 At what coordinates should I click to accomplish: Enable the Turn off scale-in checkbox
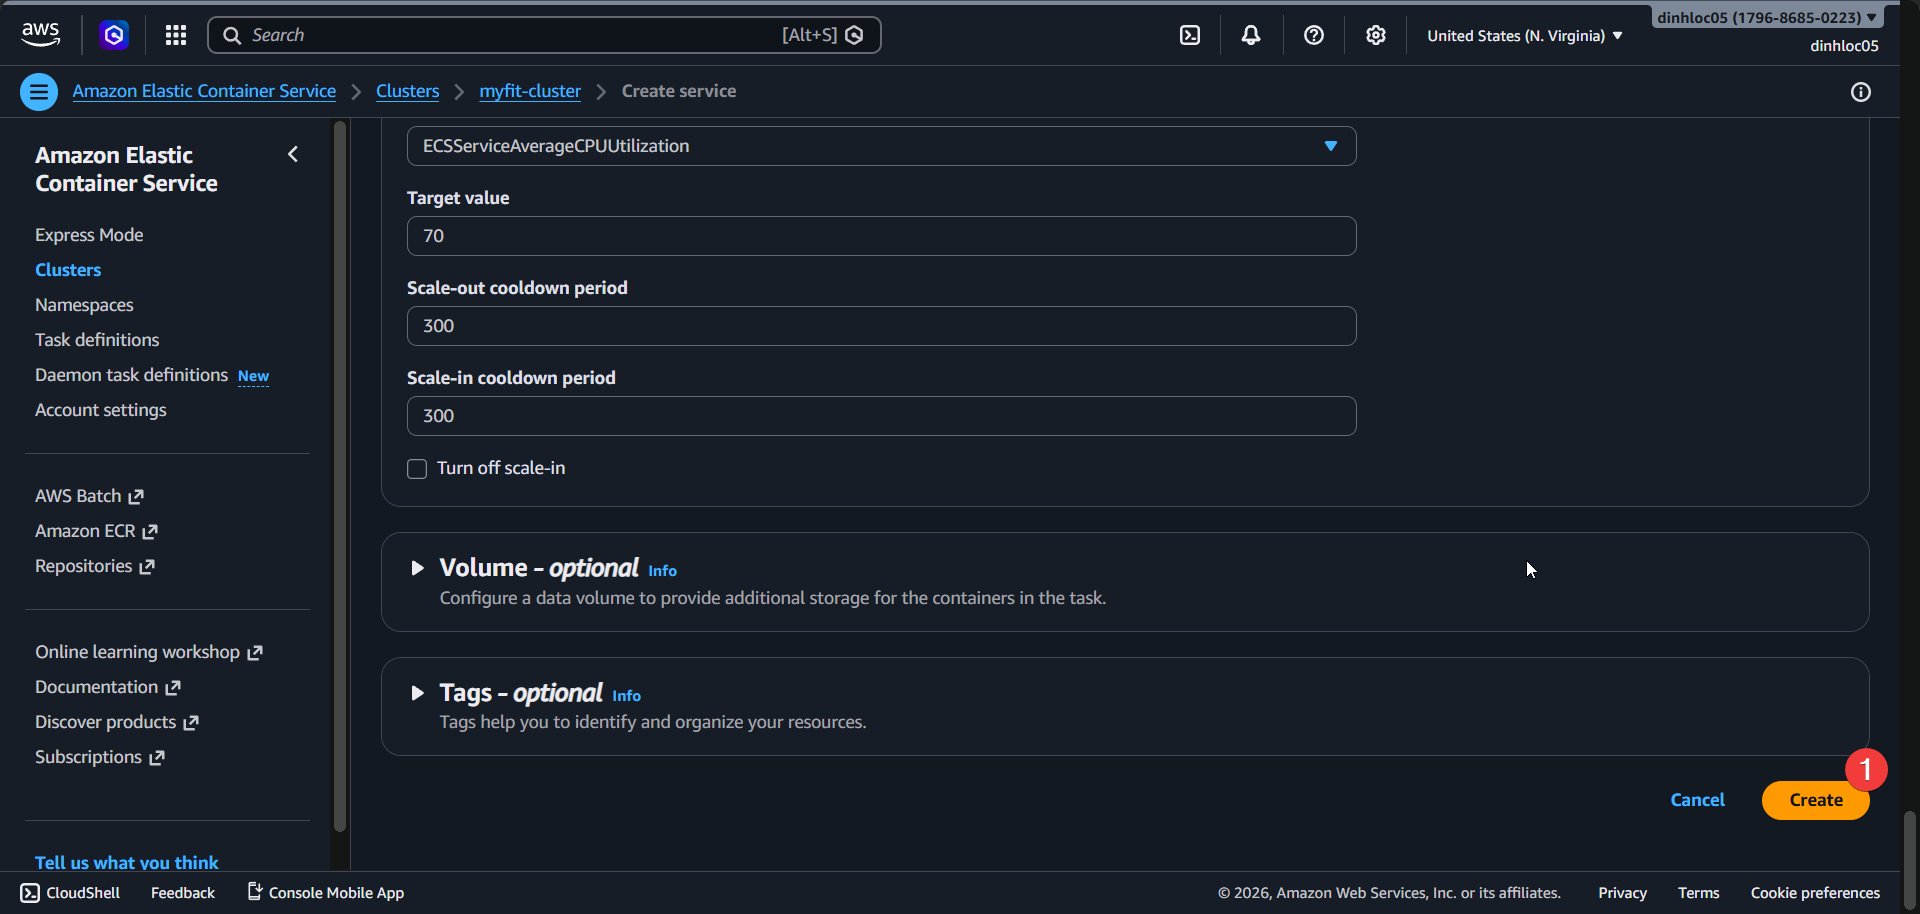[x=417, y=468]
